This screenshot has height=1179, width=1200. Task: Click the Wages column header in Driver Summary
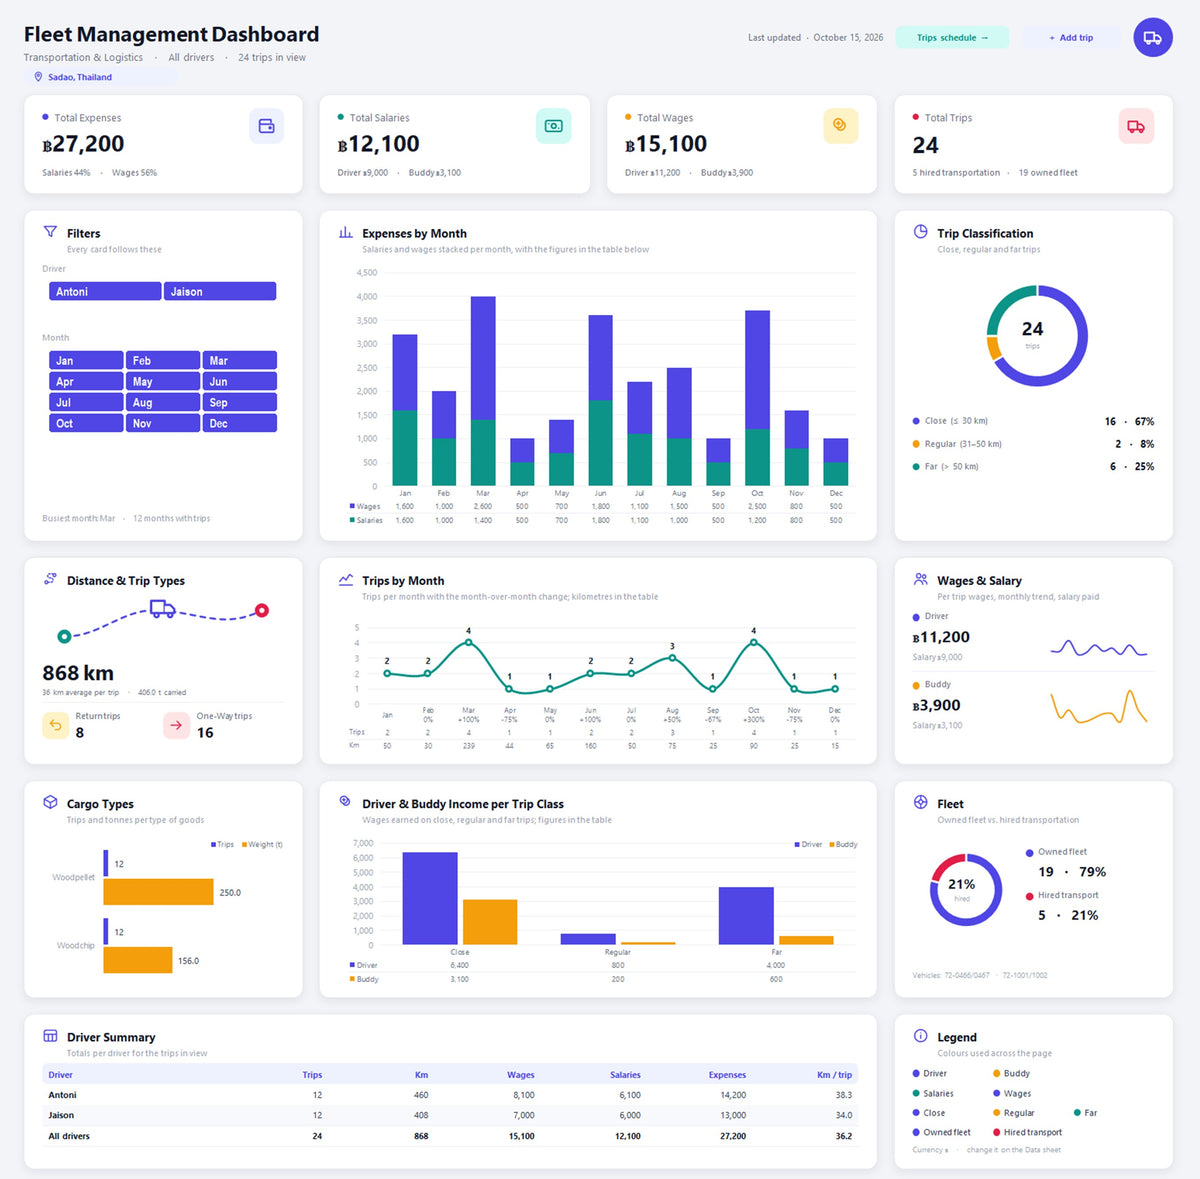pos(520,1075)
